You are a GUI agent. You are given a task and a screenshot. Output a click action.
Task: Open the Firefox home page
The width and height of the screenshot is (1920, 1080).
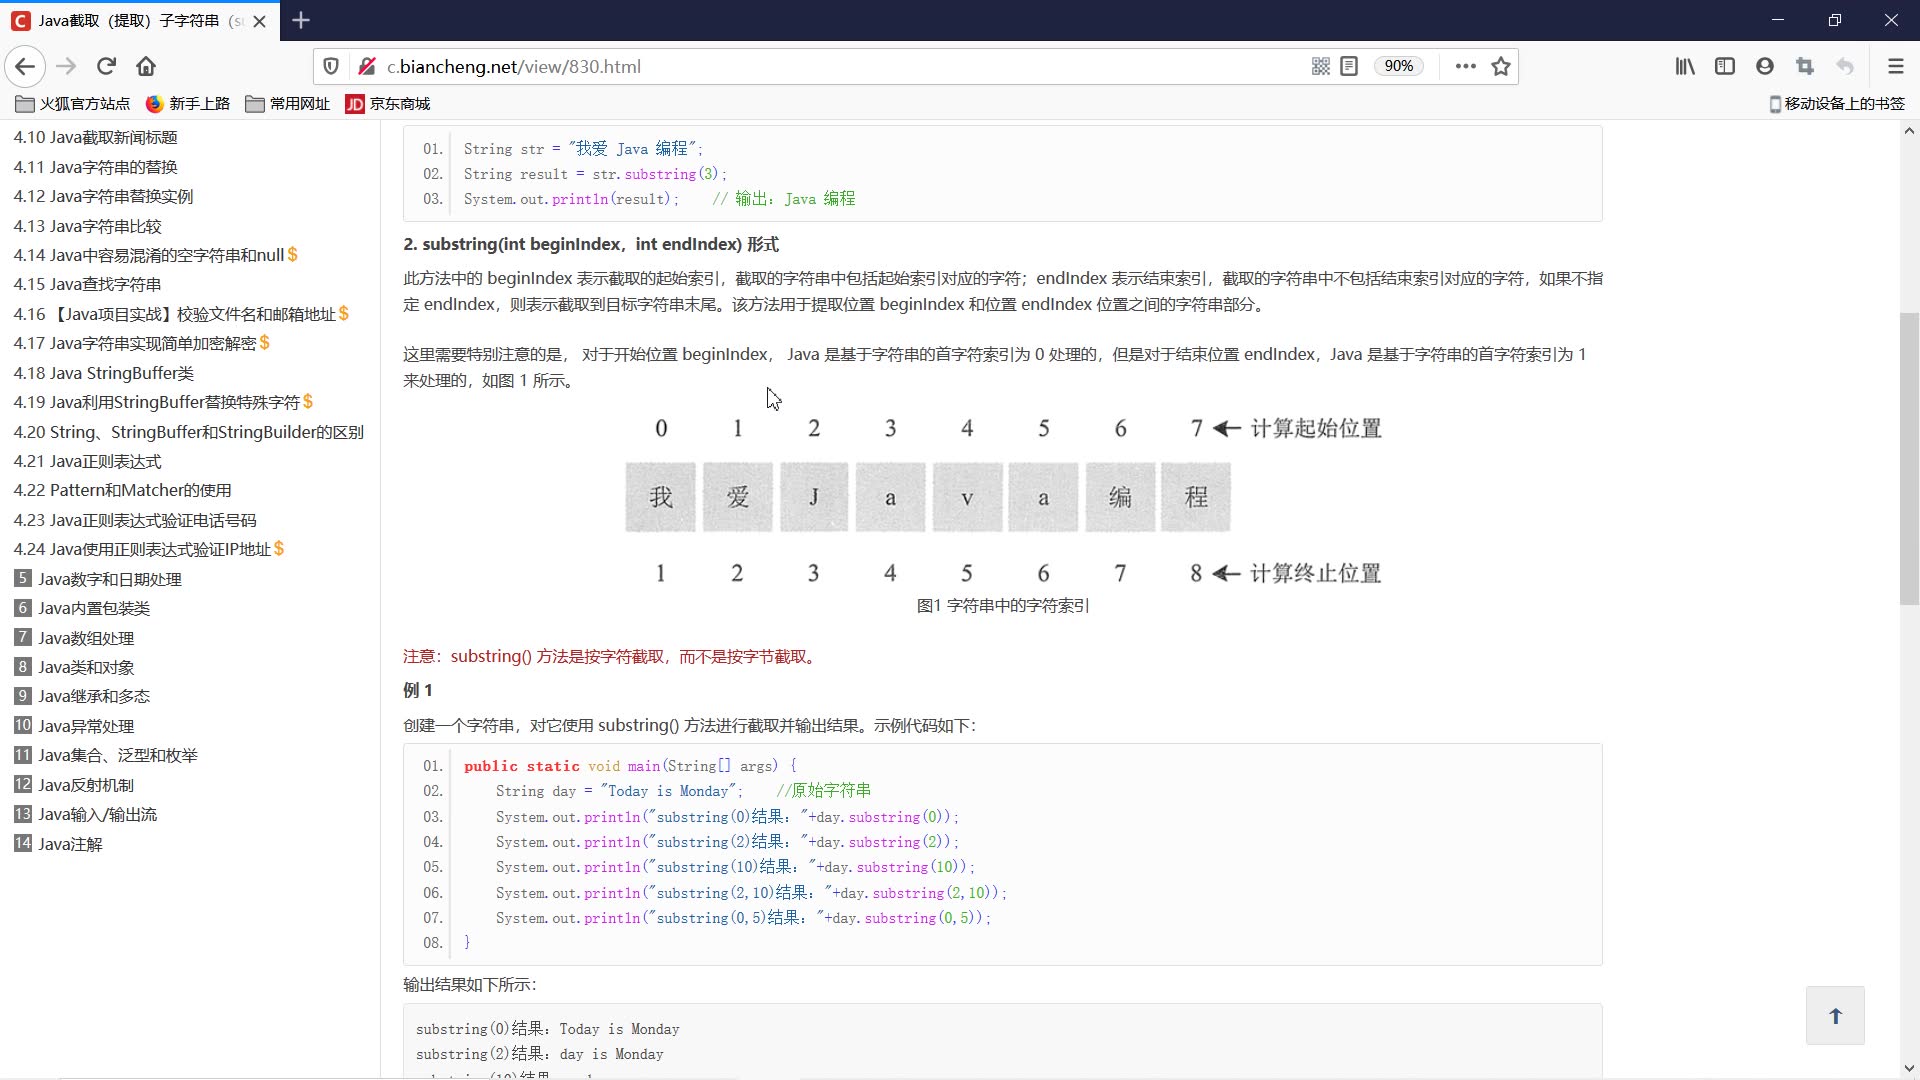pyautogui.click(x=146, y=66)
